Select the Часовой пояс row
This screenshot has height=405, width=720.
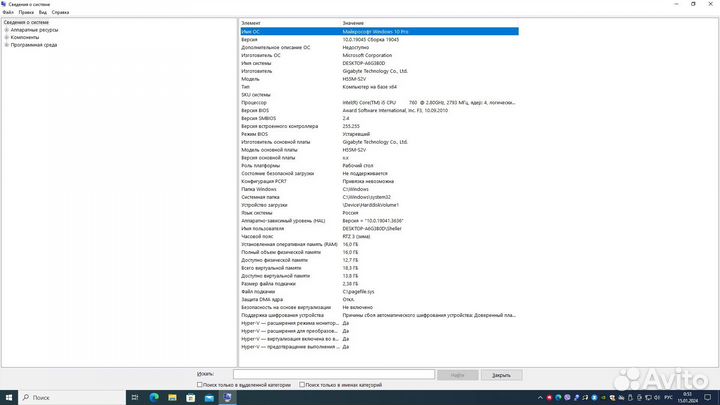(379, 236)
